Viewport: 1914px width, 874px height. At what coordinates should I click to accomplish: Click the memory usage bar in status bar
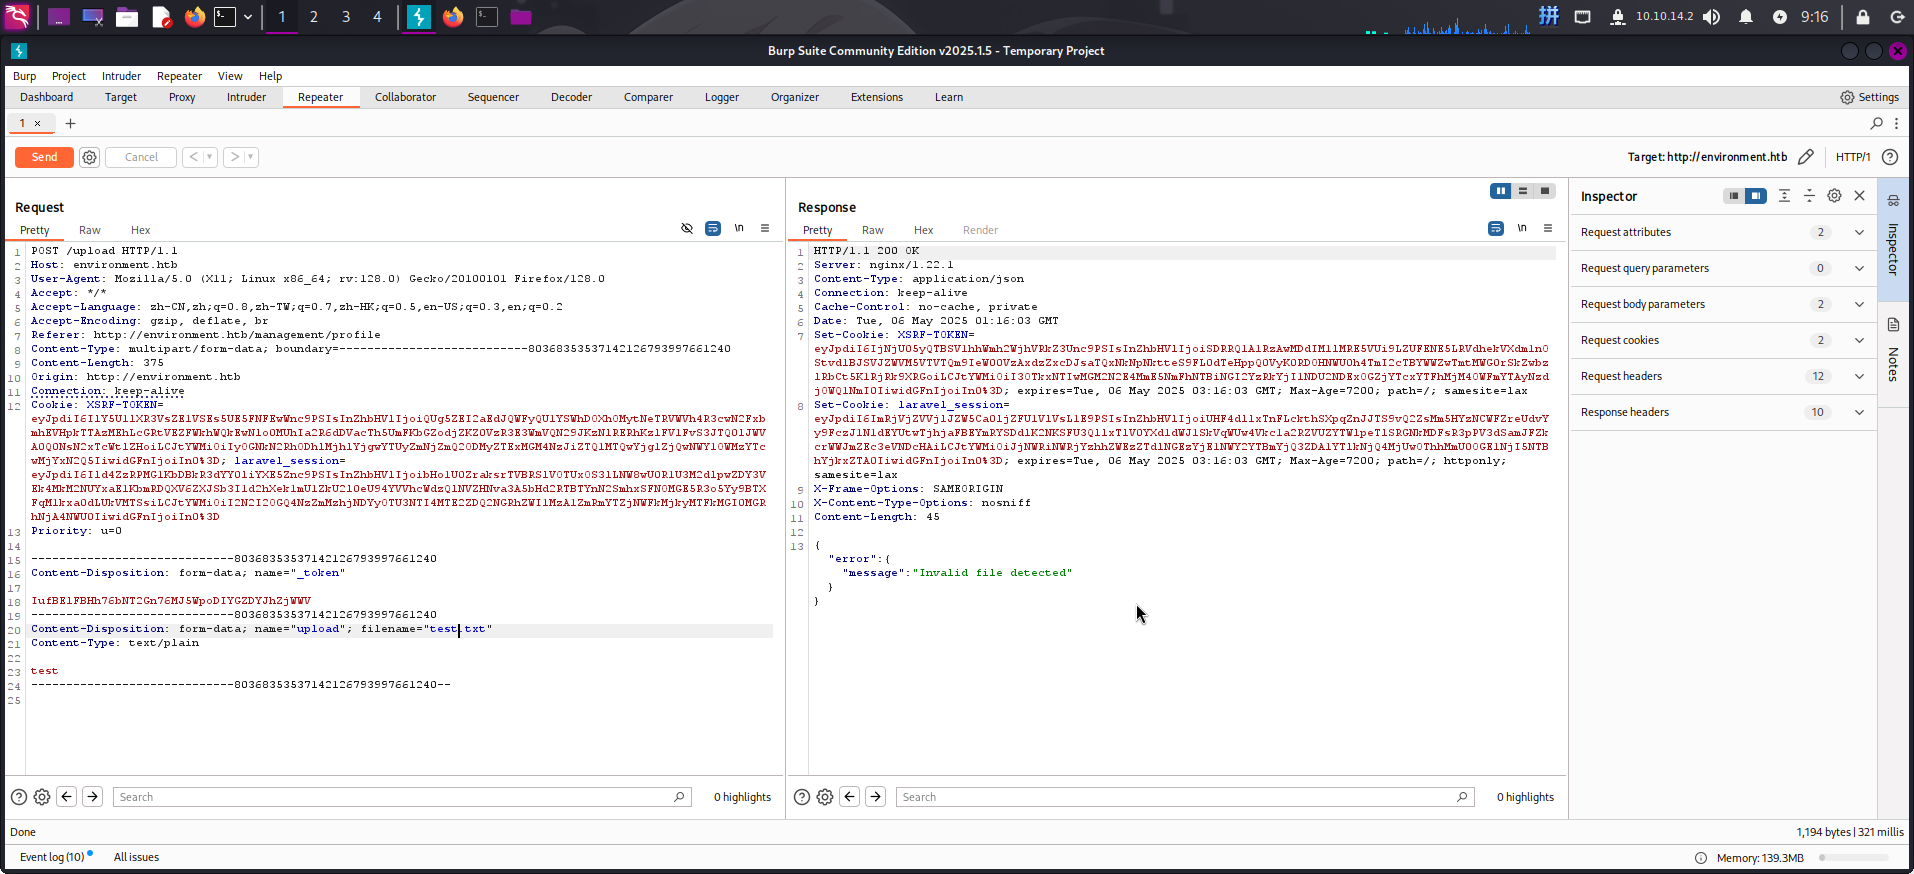pos(1854,858)
